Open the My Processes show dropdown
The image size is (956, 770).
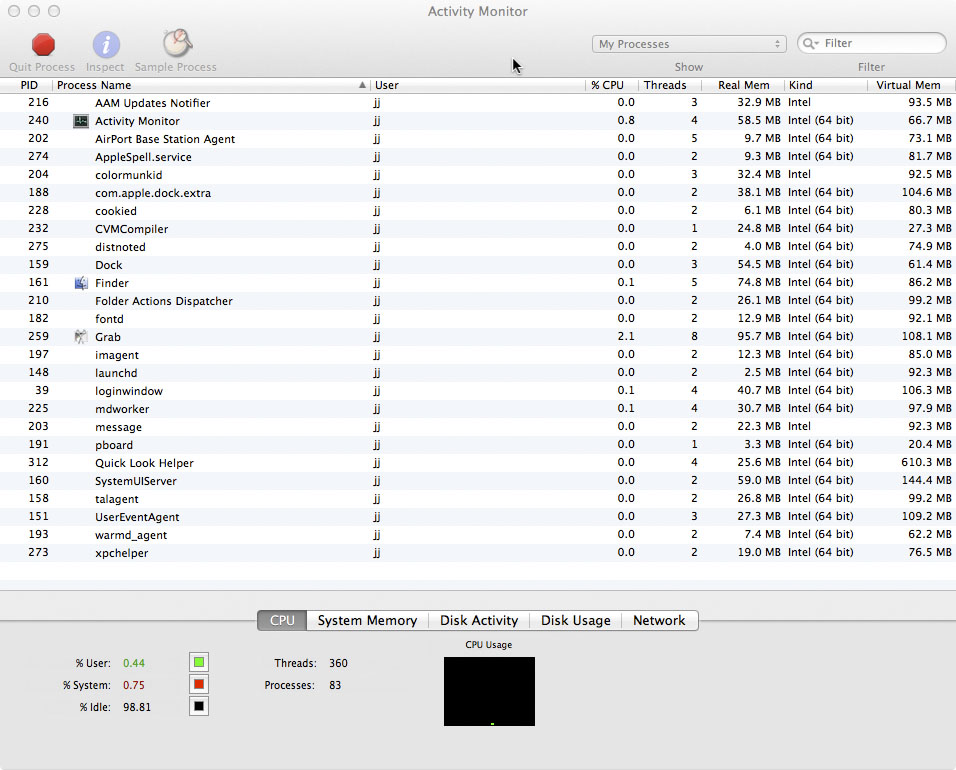(689, 44)
